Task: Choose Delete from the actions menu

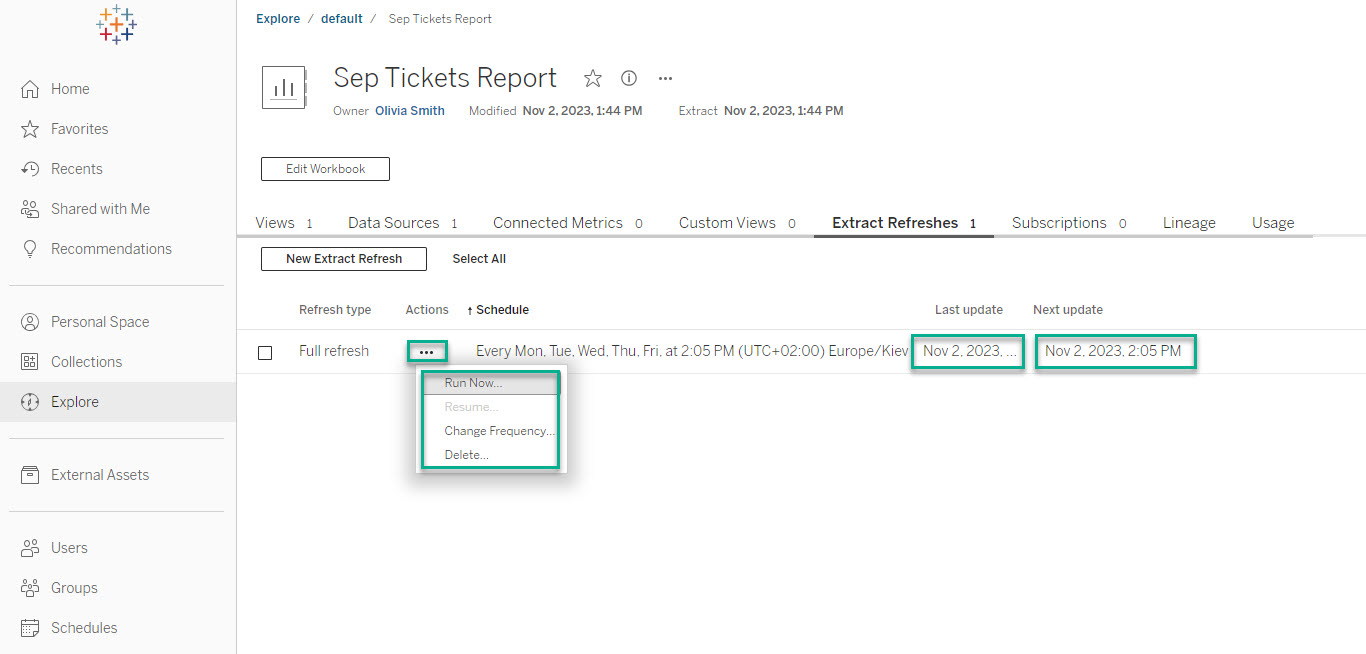Action: coord(466,455)
